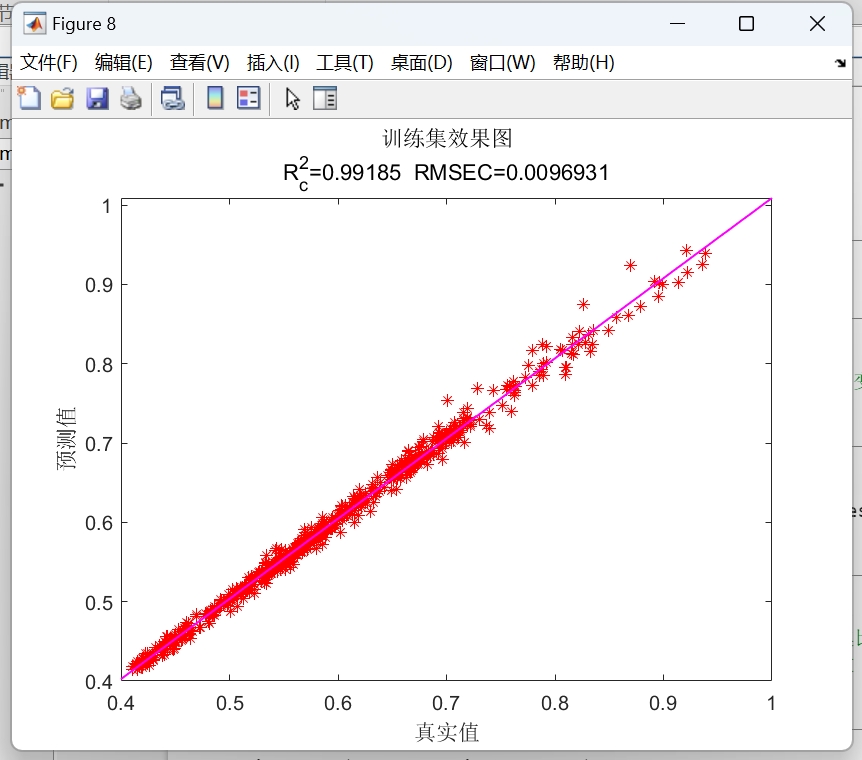
Task: Click the link plot toolbar icon
Action: 171,97
